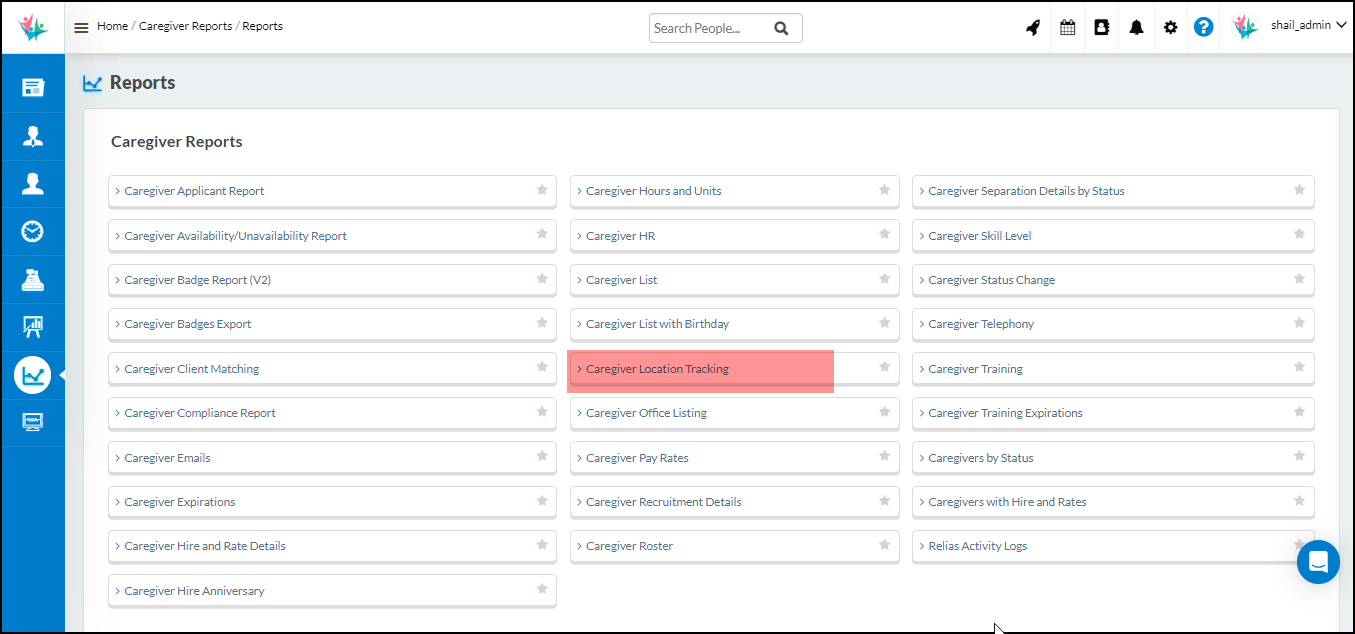Star the Caregiver Training report
This screenshot has width=1355, height=634.
pyautogui.click(x=1298, y=367)
